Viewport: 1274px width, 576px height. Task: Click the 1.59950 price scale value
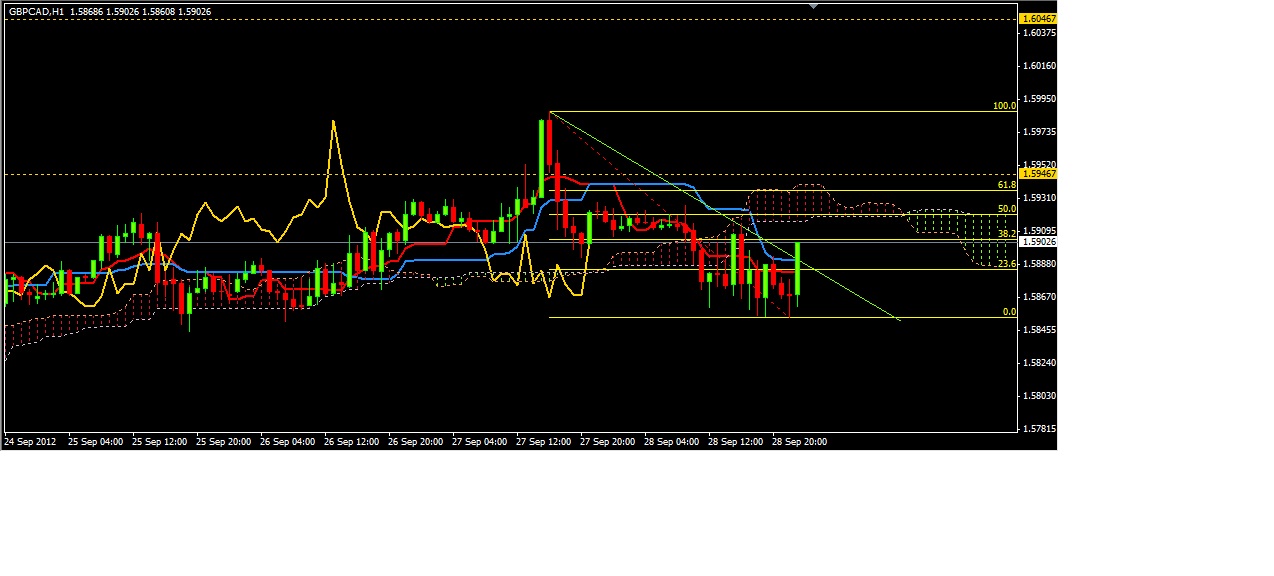(x=1041, y=99)
